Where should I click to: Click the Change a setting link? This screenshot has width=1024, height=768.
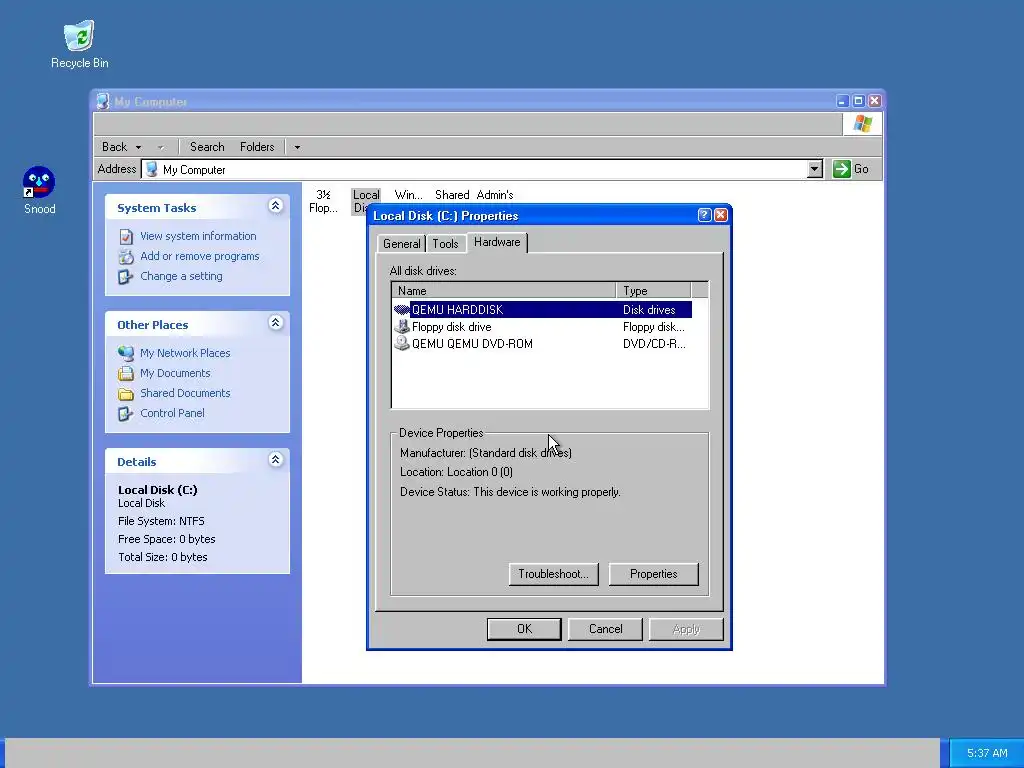pos(181,276)
